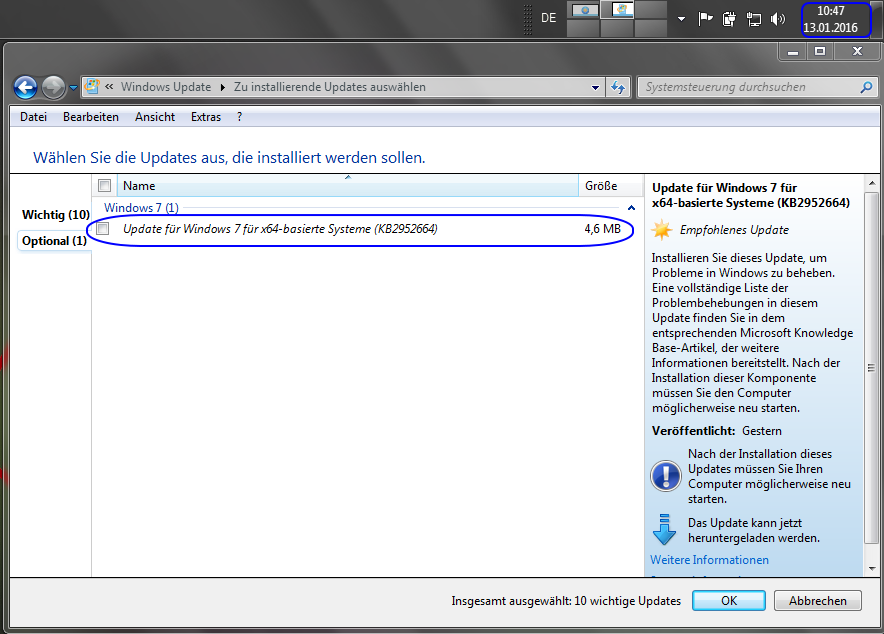The height and width of the screenshot is (634, 884).
Task: Sort the list by Größe column
Action: pyautogui.click(x=611, y=185)
